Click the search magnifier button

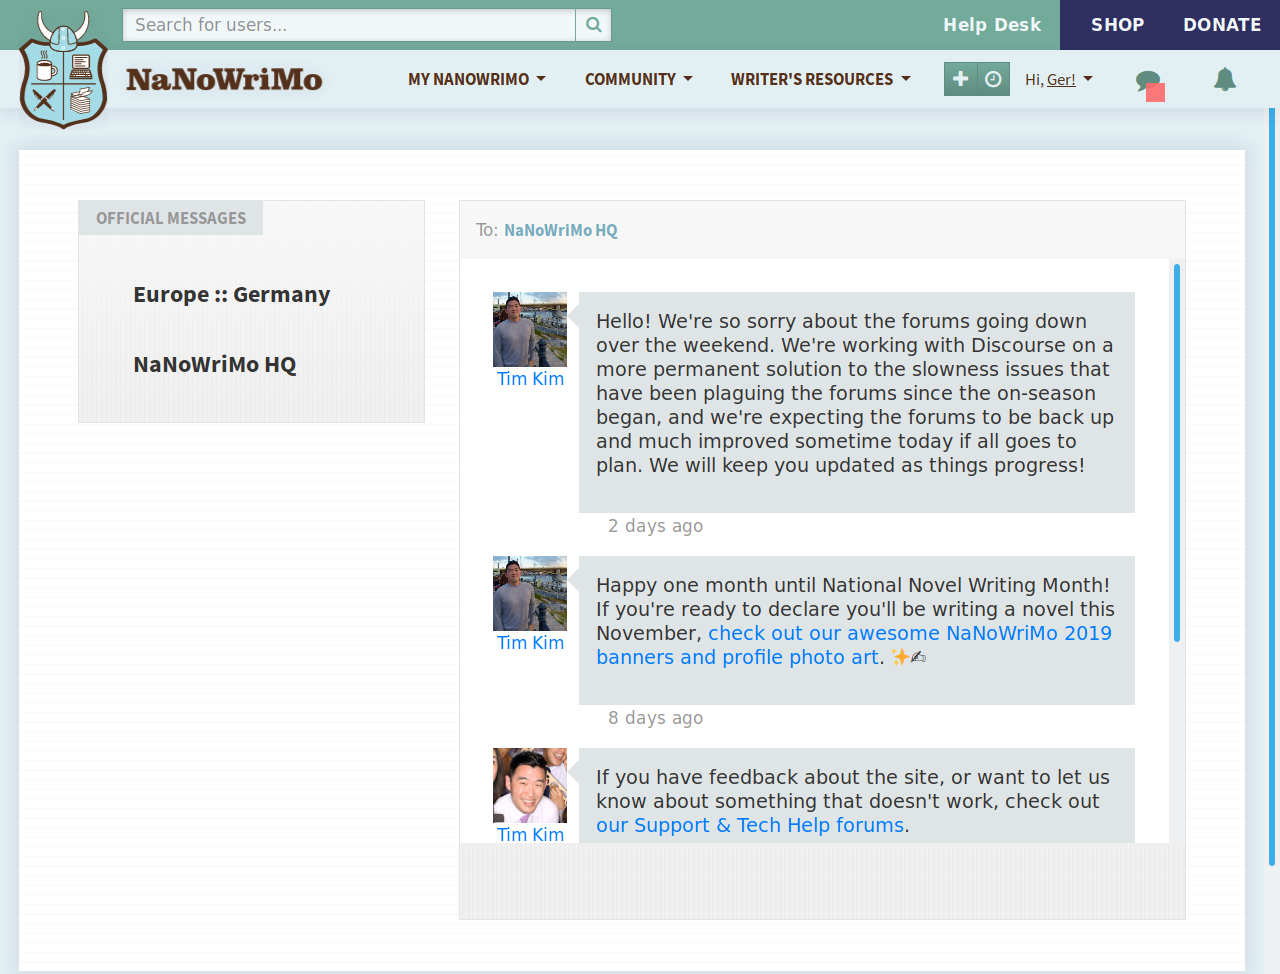tap(593, 25)
